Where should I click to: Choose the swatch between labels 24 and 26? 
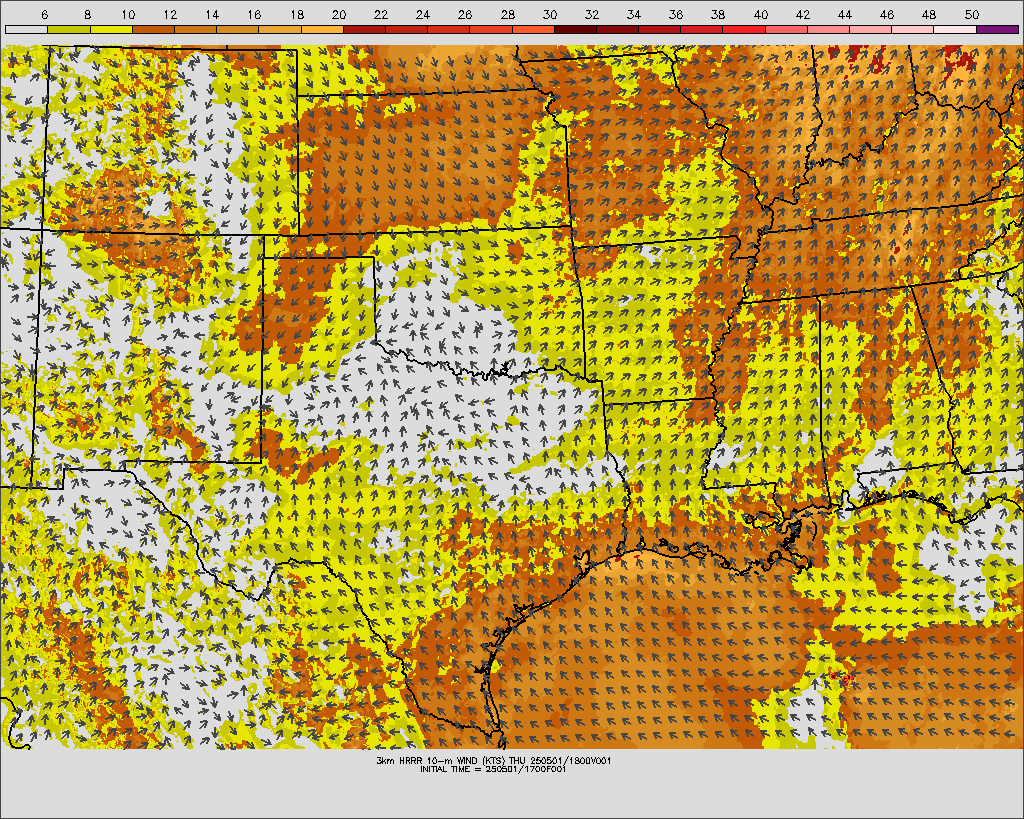[449, 29]
